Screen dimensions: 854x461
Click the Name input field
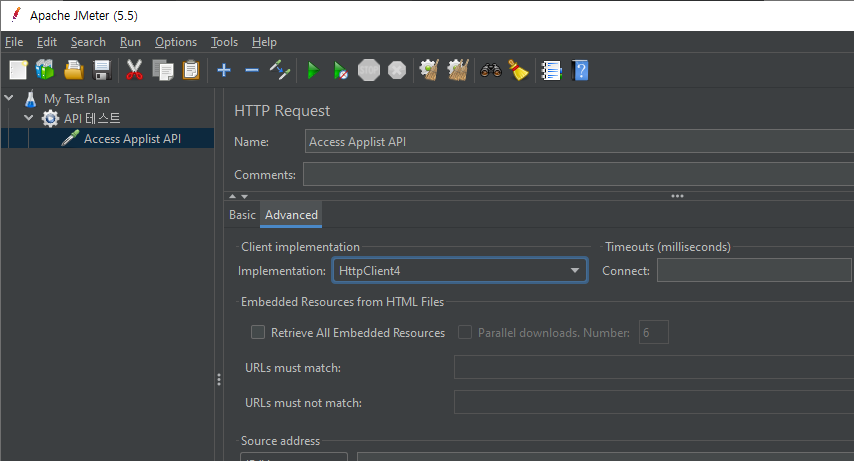click(x=579, y=142)
